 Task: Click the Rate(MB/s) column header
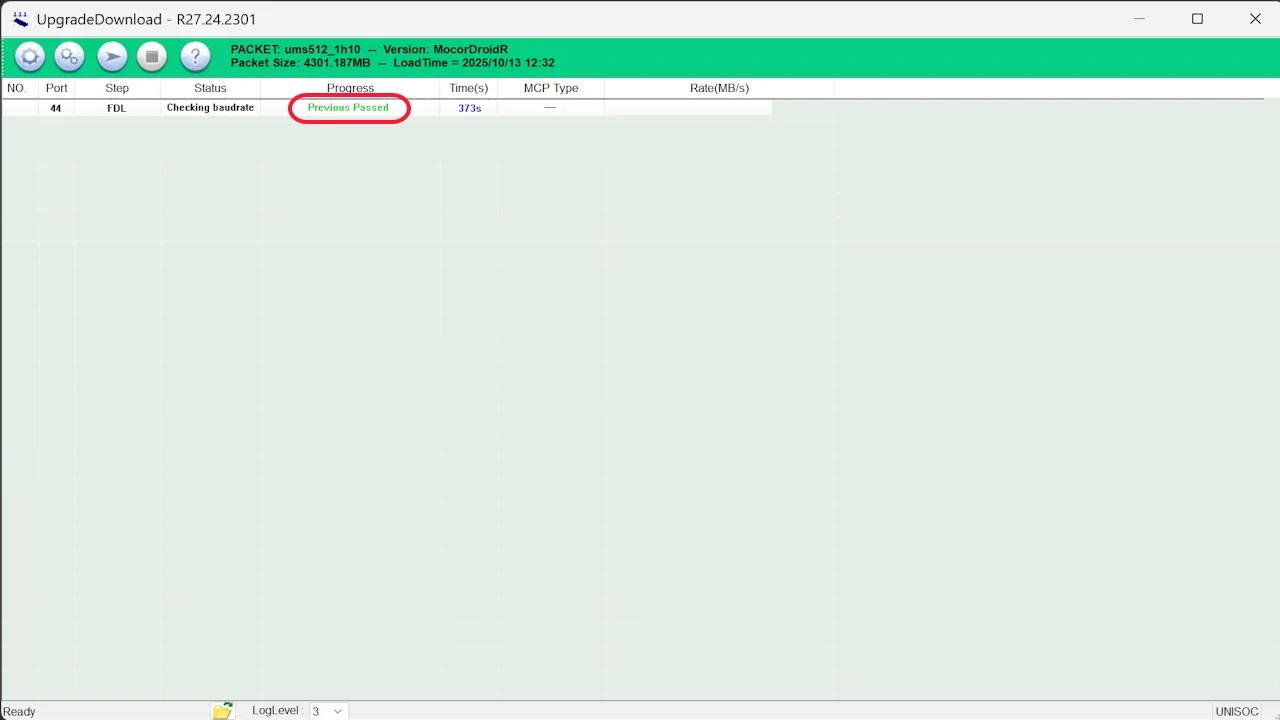point(719,88)
